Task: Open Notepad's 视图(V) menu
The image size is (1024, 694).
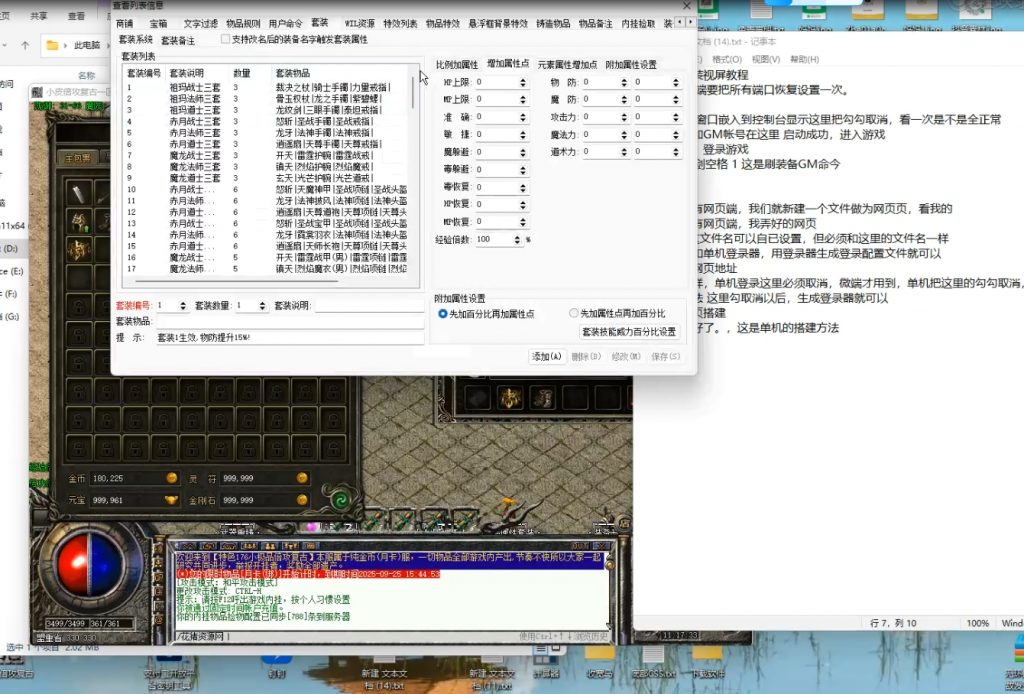Action: [x=766, y=59]
